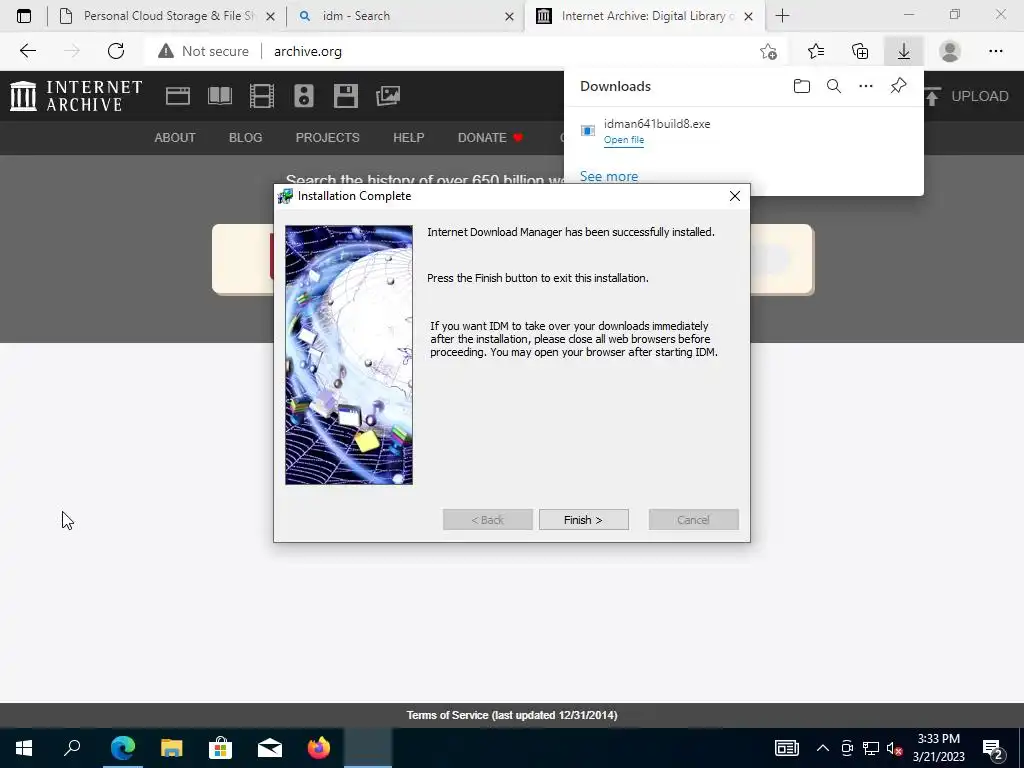This screenshot has height=768, width=1024.
Task: Open Microsoft Edge from taskbar
Action: click(122, 748)
